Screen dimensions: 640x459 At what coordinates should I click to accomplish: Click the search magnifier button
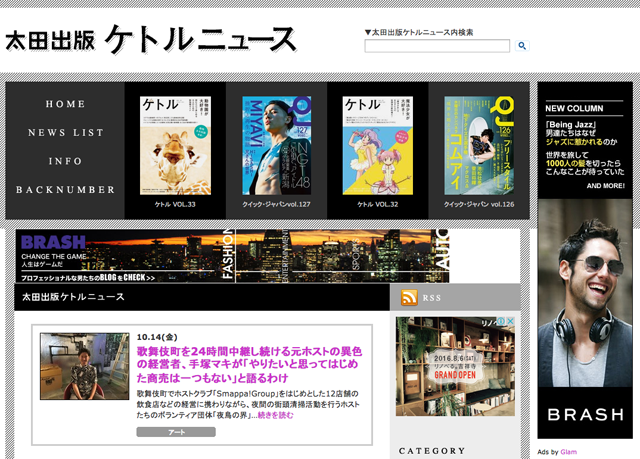[x=522, y=46]
